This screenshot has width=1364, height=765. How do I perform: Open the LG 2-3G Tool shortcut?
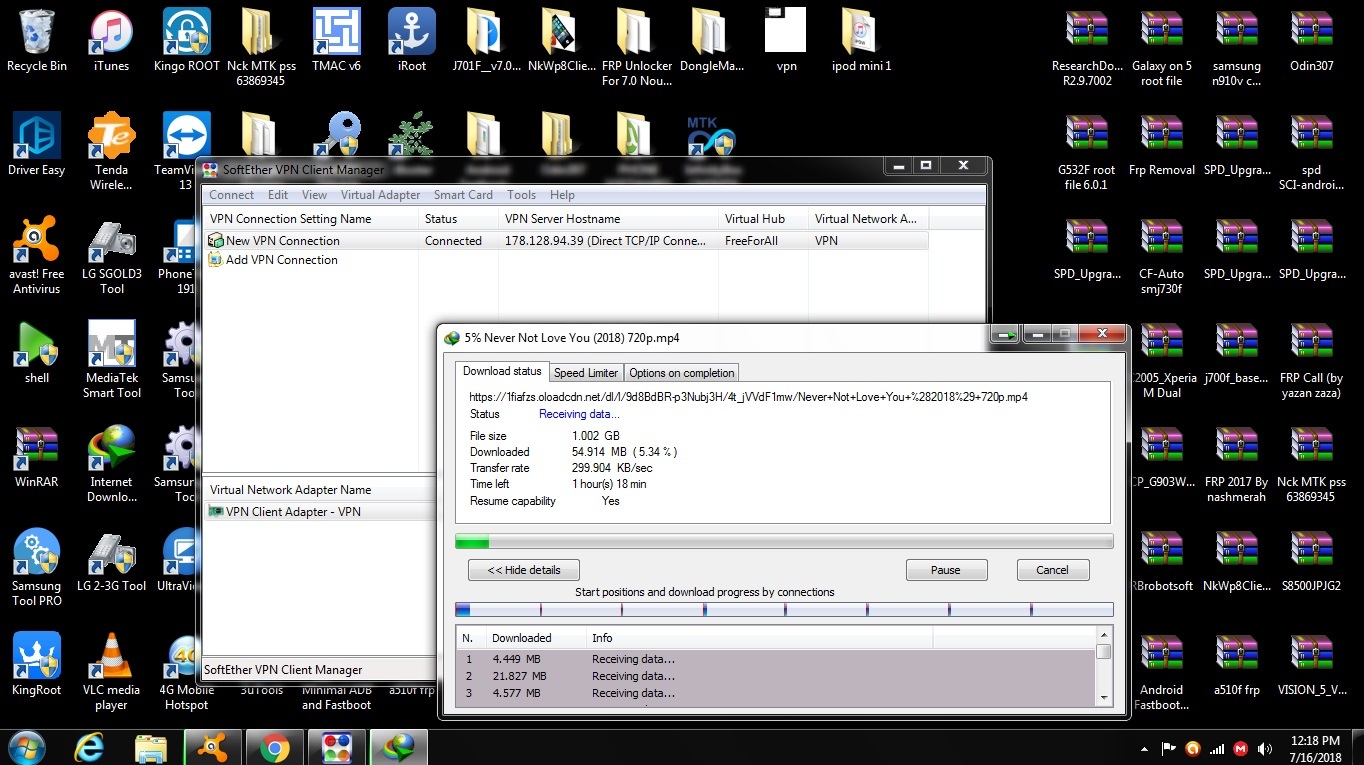click(111, 560)
